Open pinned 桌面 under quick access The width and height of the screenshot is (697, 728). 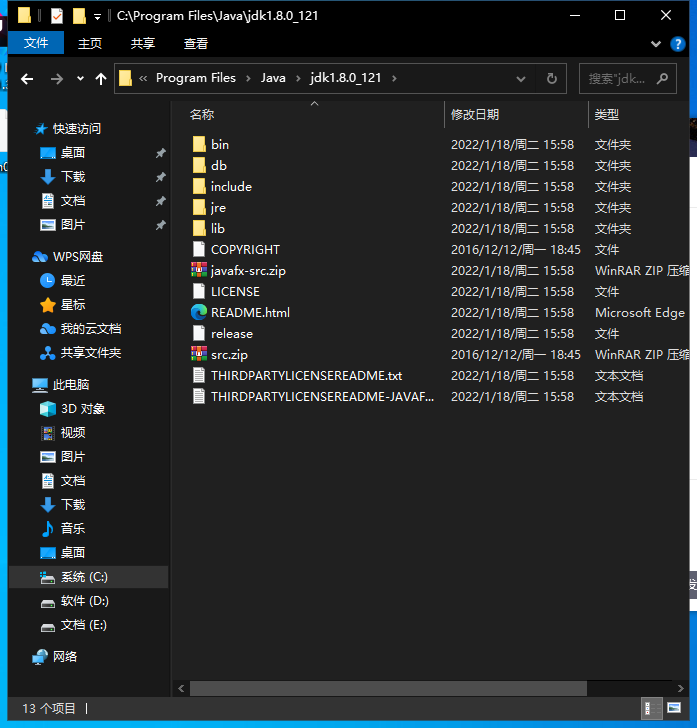[x=73, y=153]
